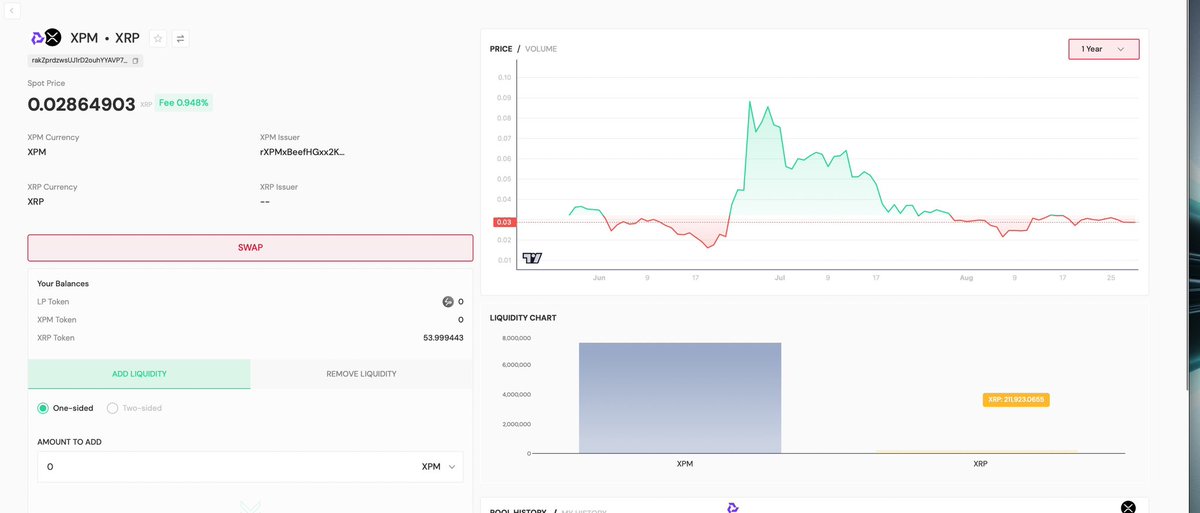1200x513 pixels.
Task: Click the XRP Token balance 53.999443
Action: pyautogui.click(x=443, y=338)
